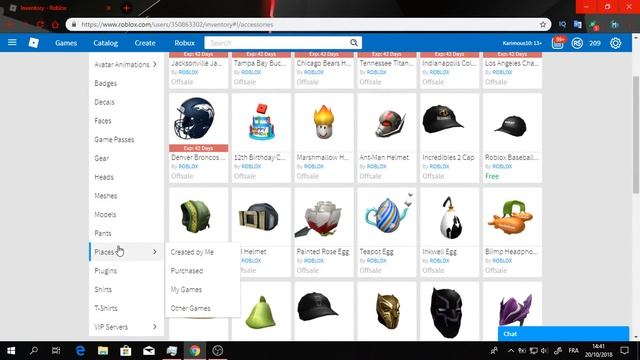
Task: Bookmark page with star icon
Action: (543, 24)
